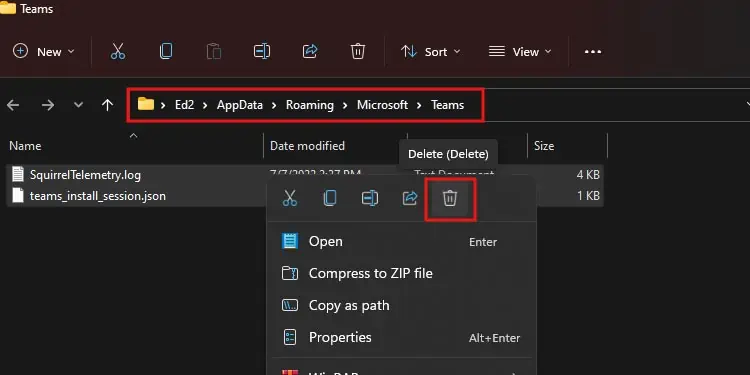Click the Copy icon in top toolbar
750x375 pixels.
tap(166, 51)
